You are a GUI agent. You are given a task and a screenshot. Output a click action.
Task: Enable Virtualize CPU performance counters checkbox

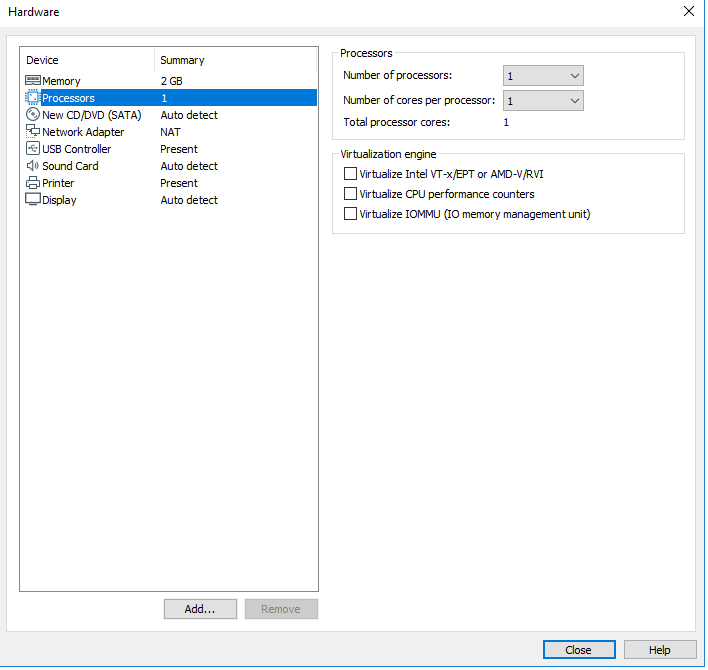point(350,194)
